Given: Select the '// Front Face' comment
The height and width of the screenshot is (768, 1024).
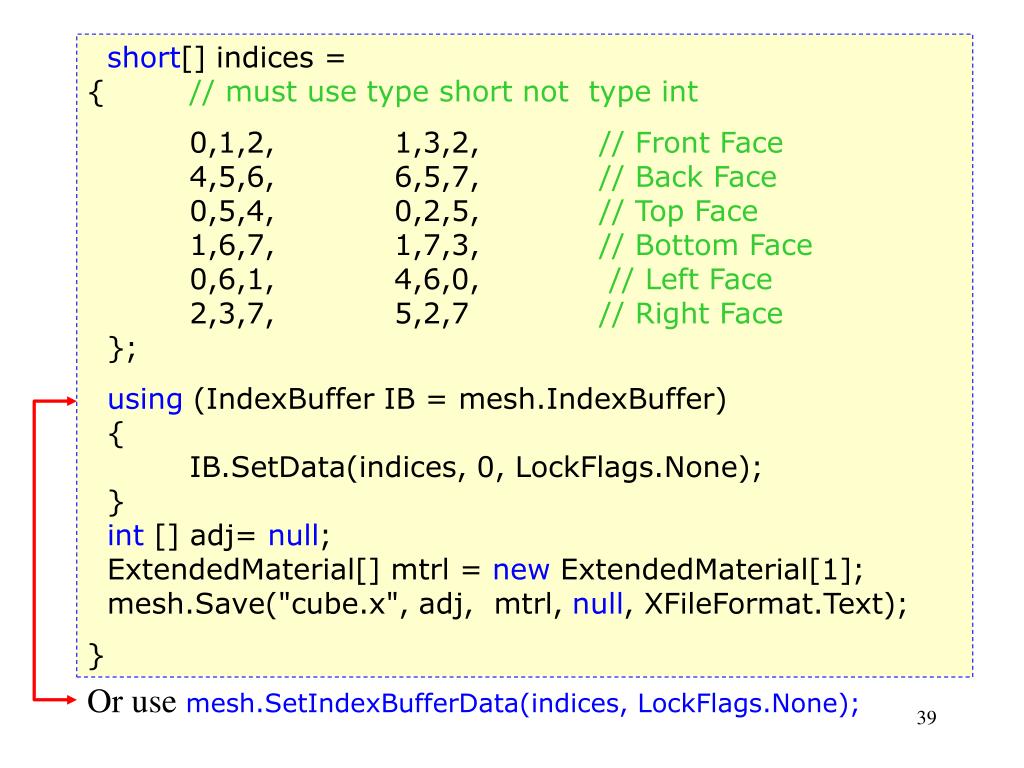Looking at the screenshot, I should pos(691,143).
